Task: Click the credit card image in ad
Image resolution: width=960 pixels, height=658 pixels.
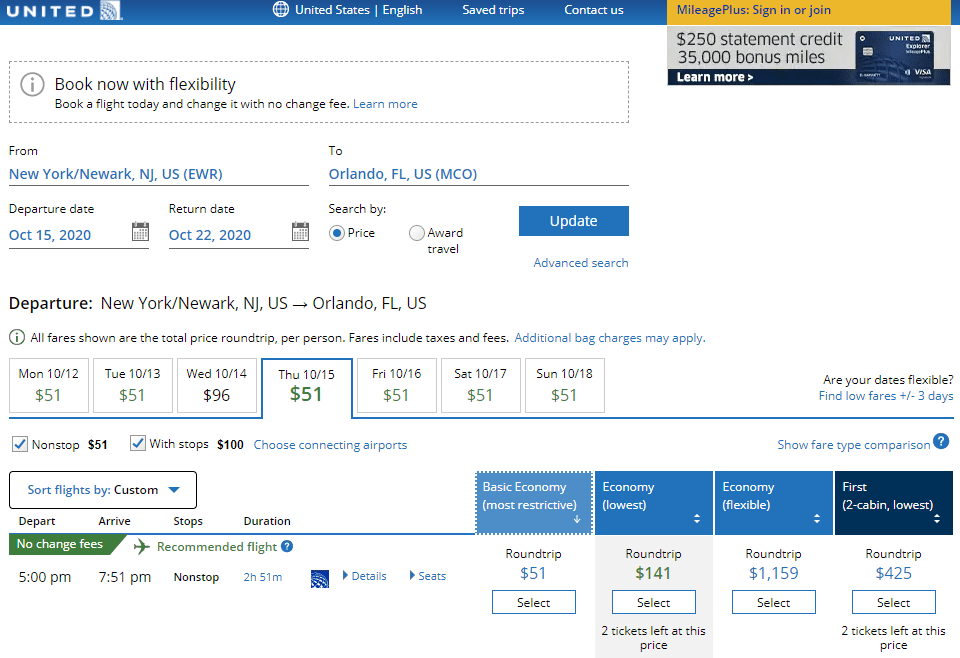Action: (894, 55)
